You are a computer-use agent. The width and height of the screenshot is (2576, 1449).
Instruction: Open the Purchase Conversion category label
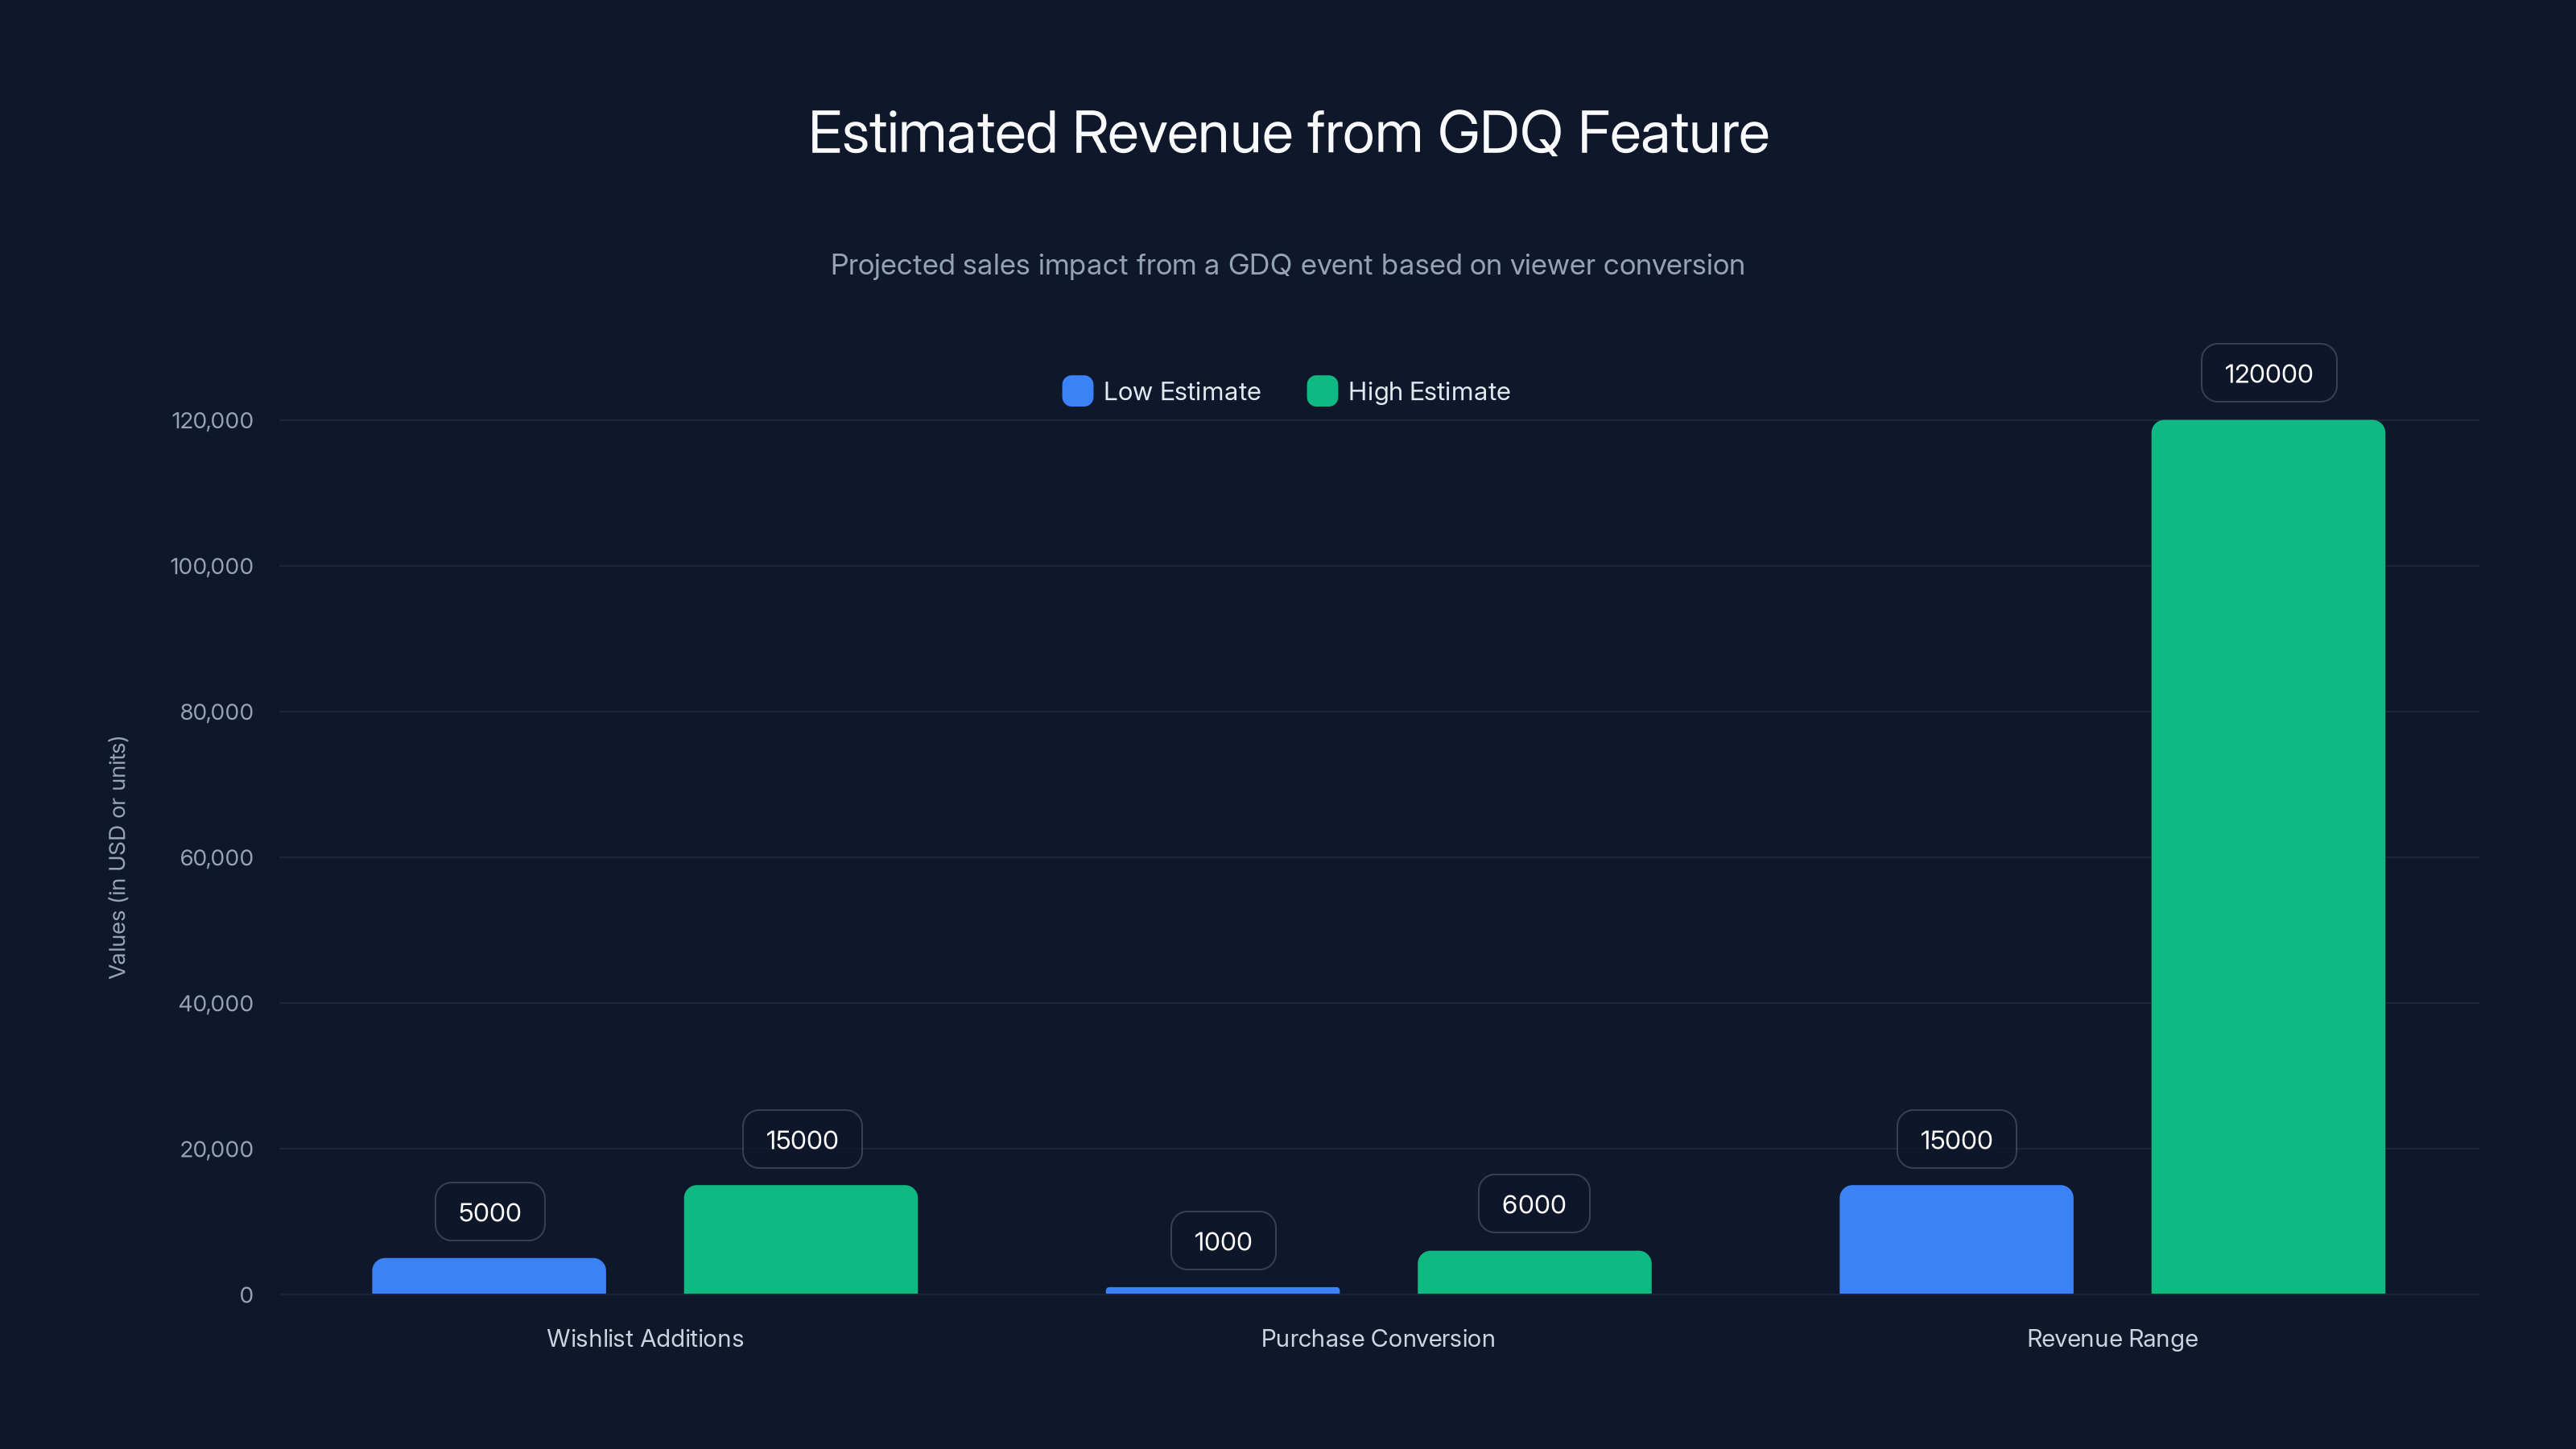click(x=1378, y=1338)
